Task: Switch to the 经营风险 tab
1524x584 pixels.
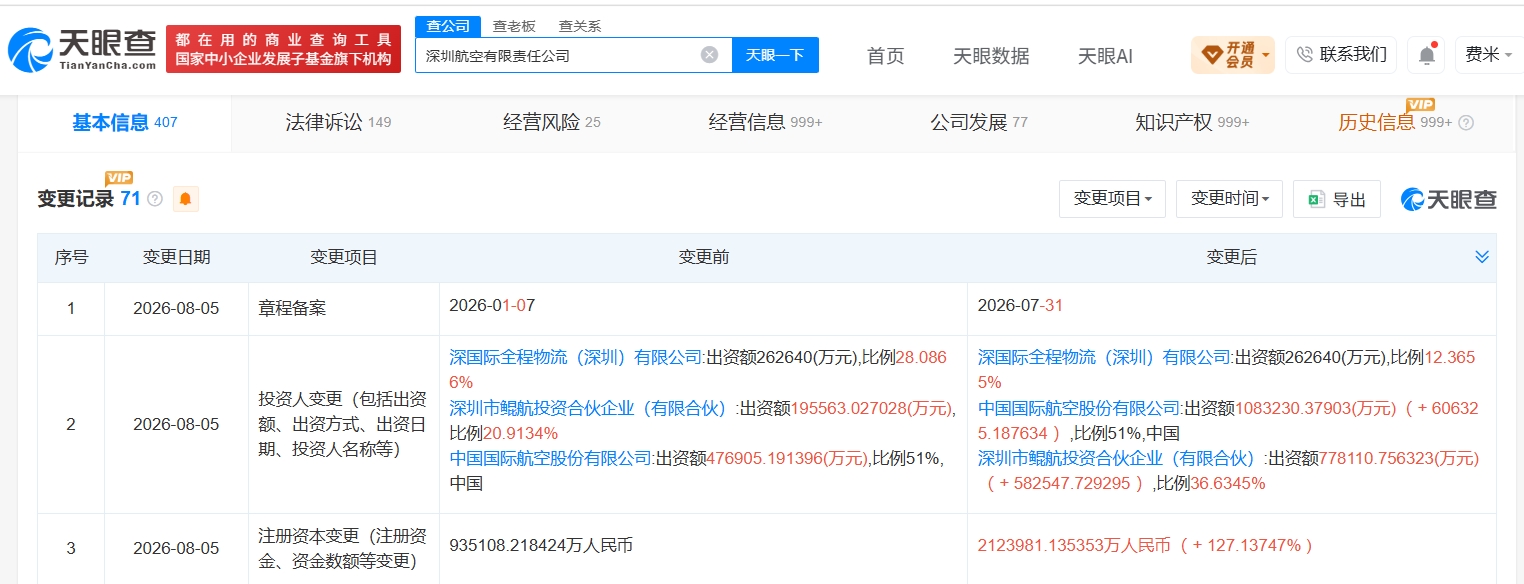Action: [551, 123]
